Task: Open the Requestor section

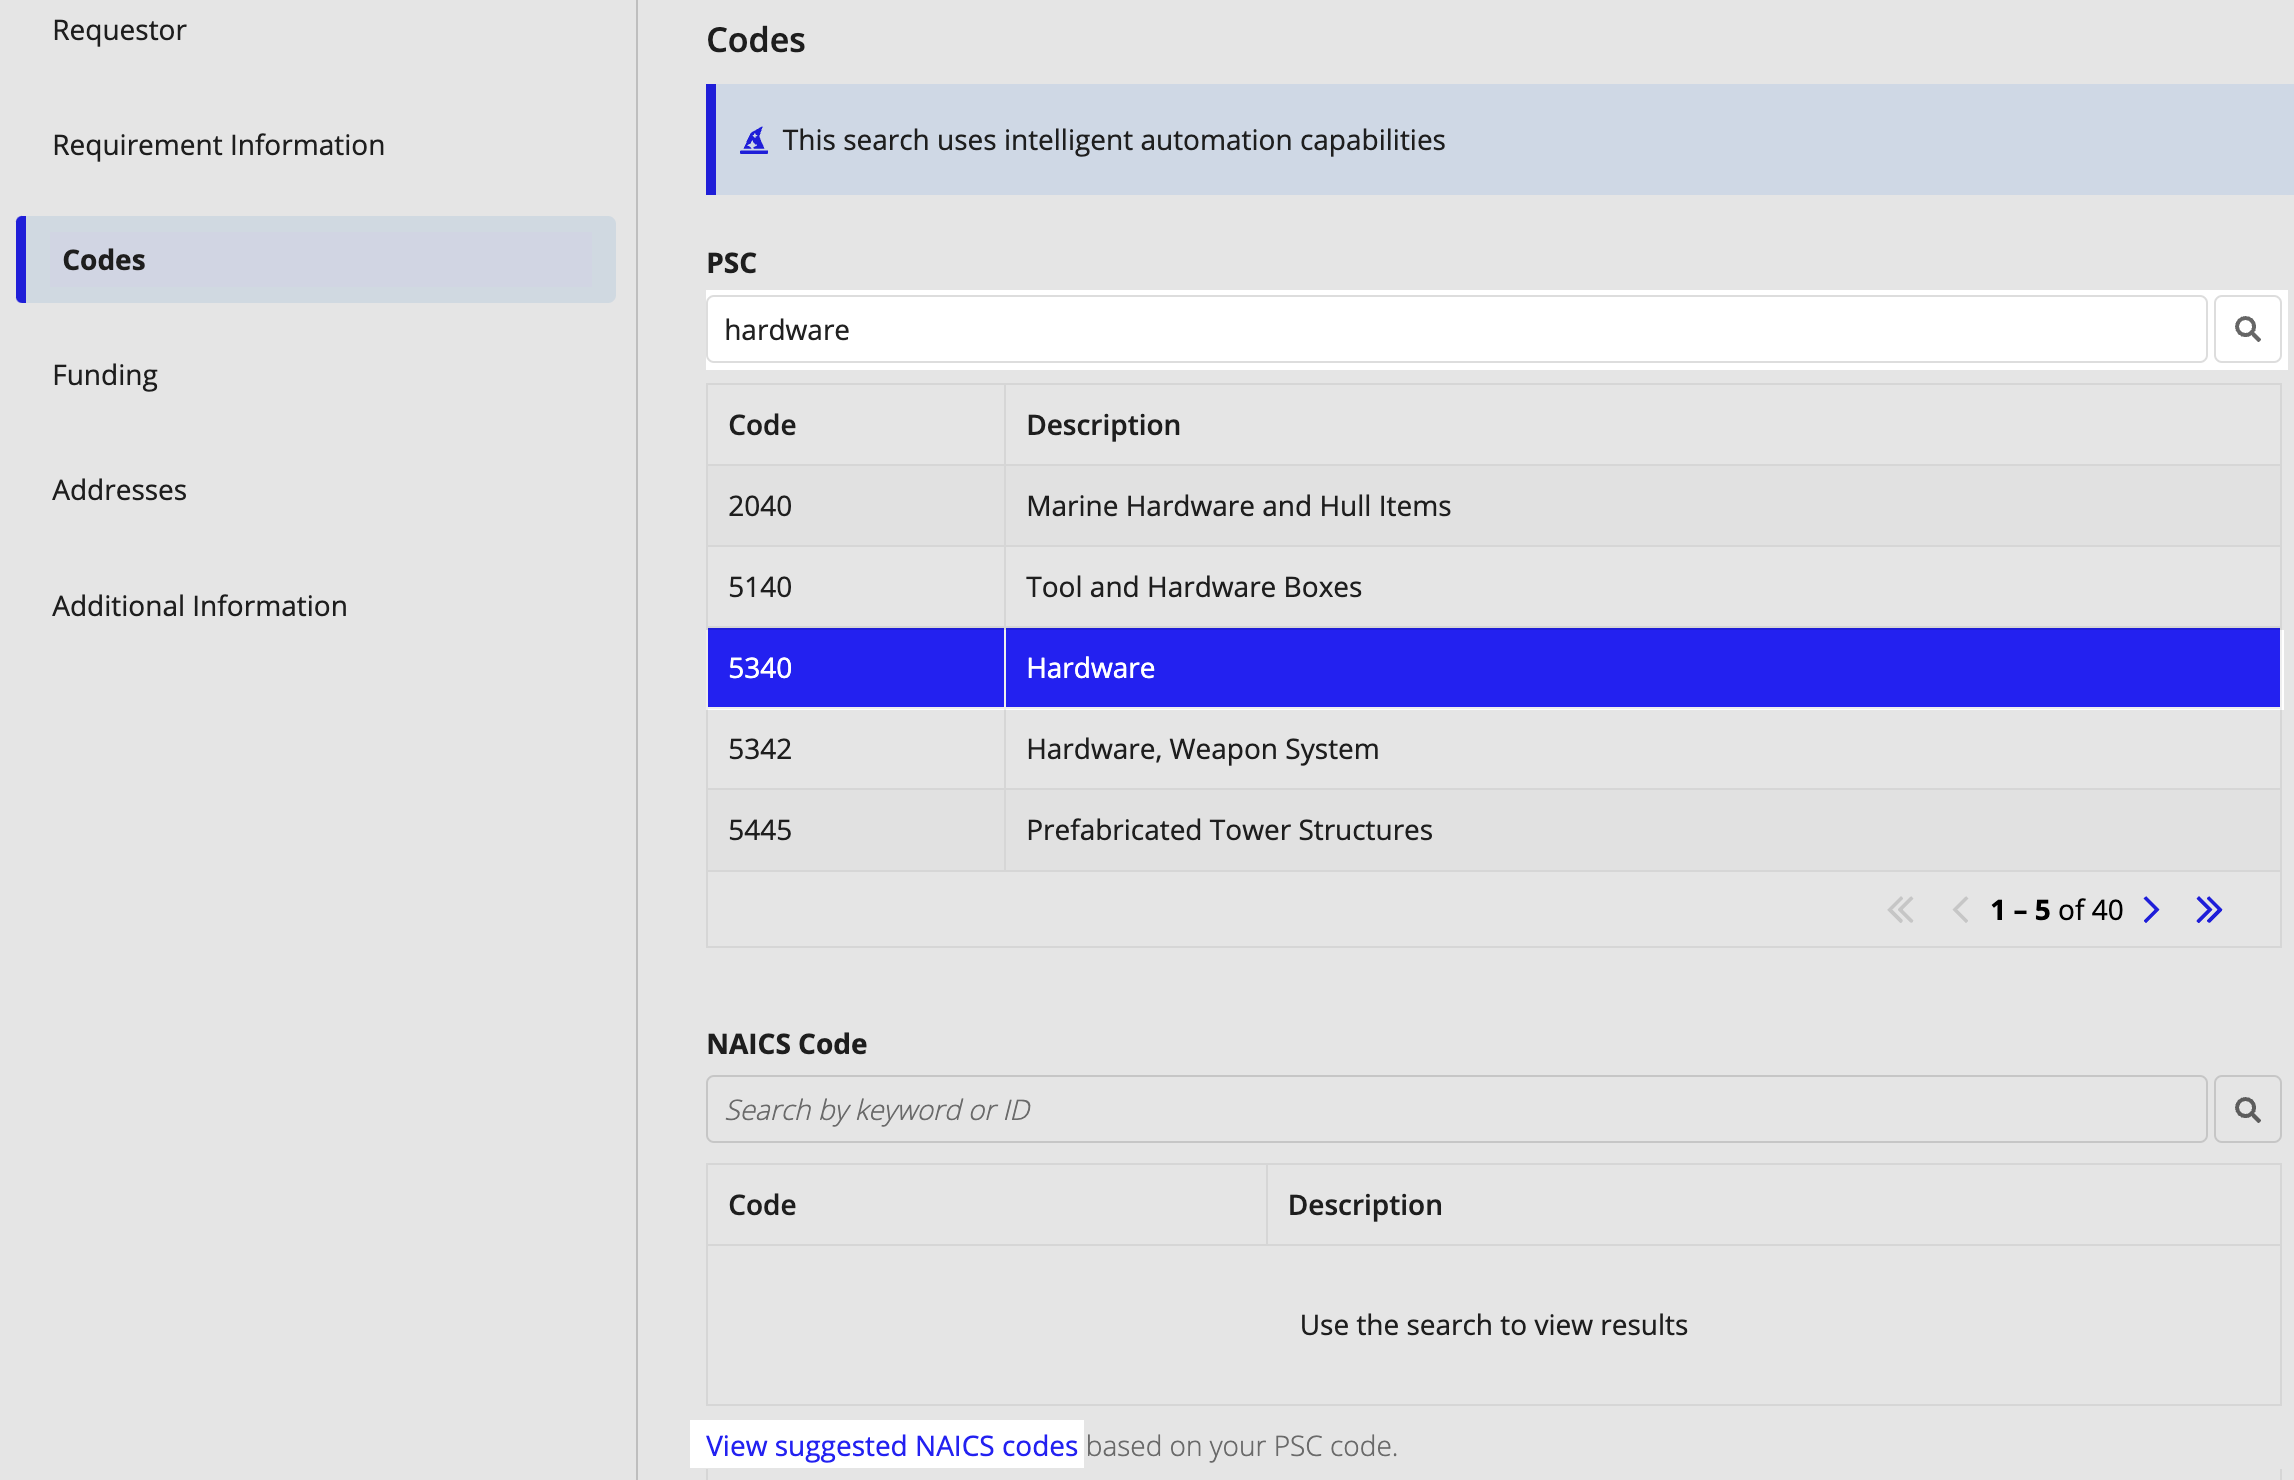Action: coord(119,30)
